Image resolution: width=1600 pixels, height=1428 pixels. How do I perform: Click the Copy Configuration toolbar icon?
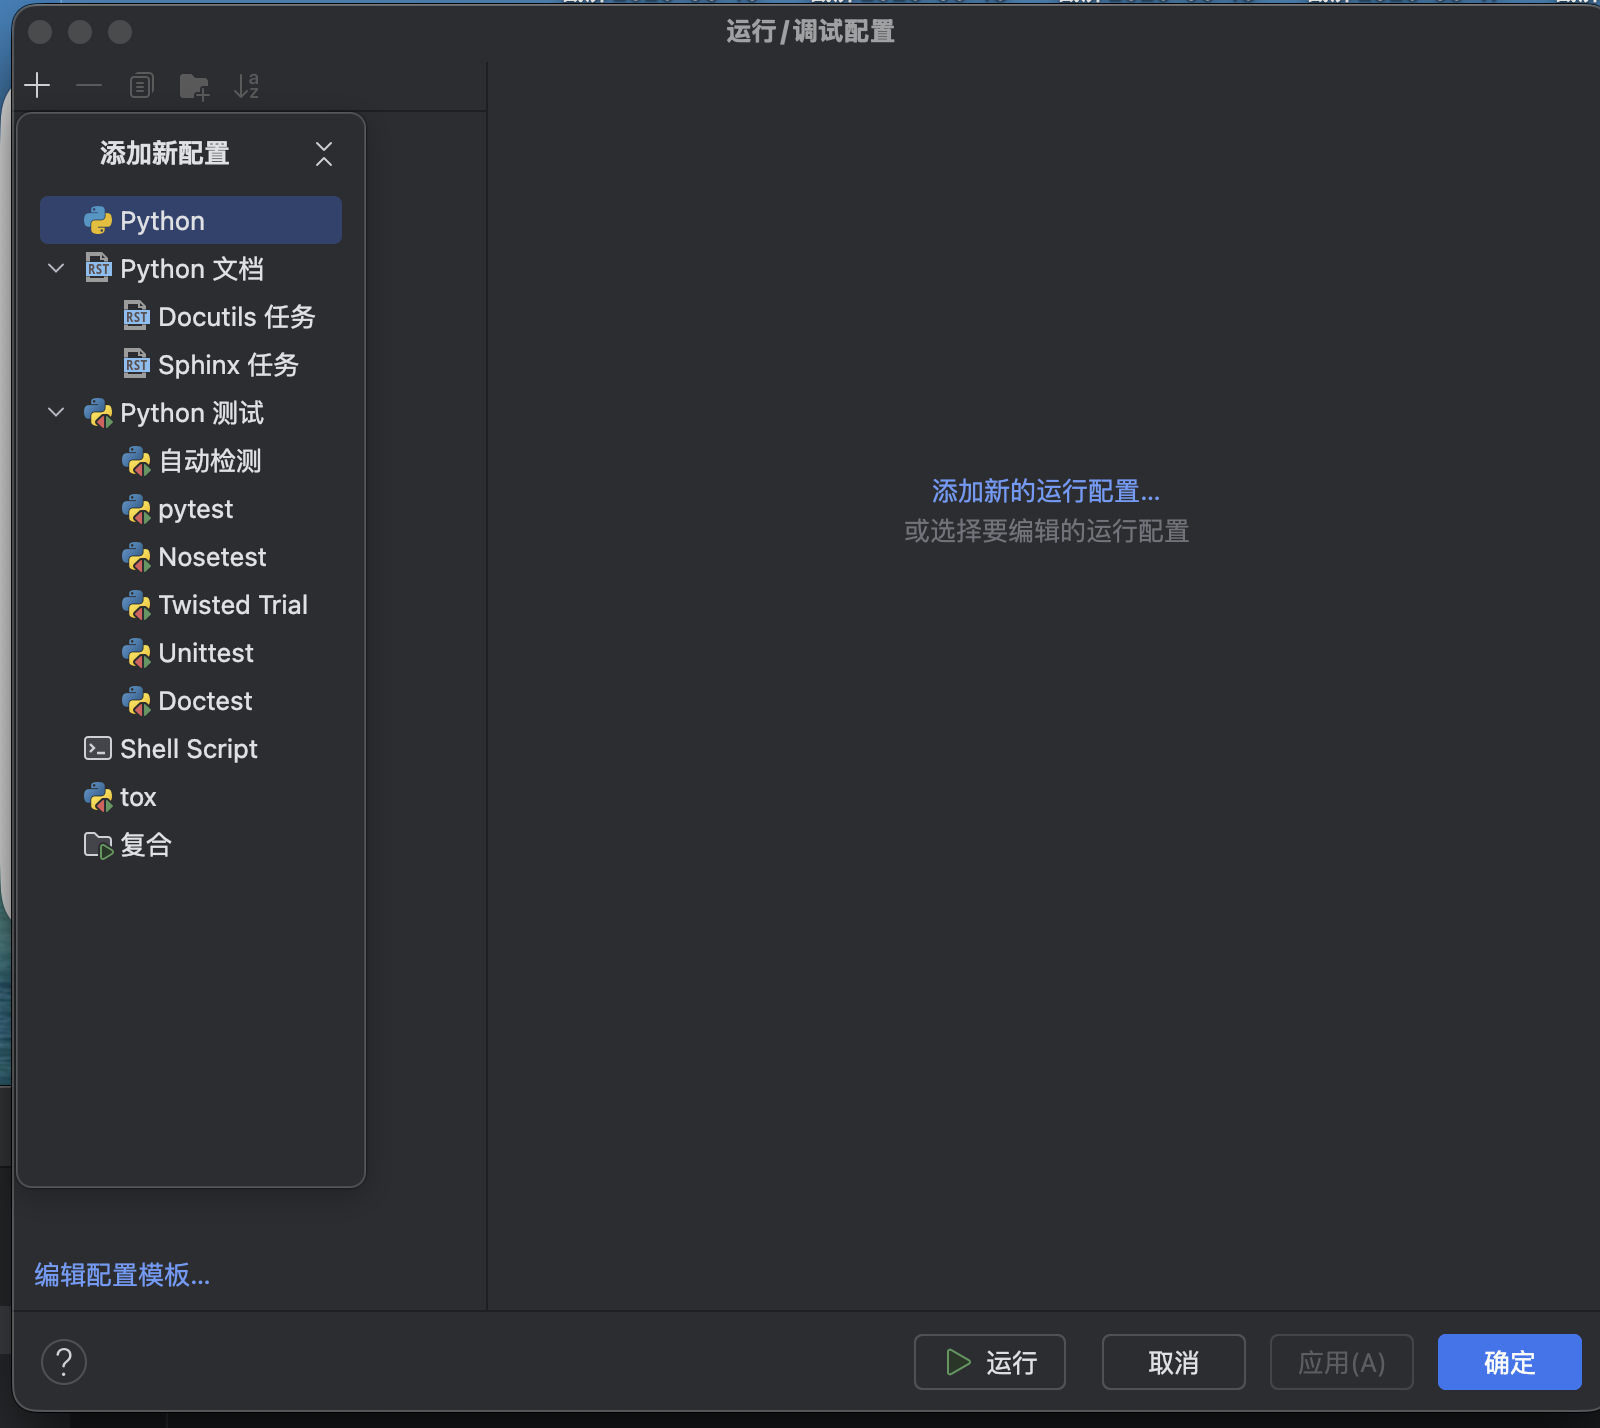pos(142,86)
